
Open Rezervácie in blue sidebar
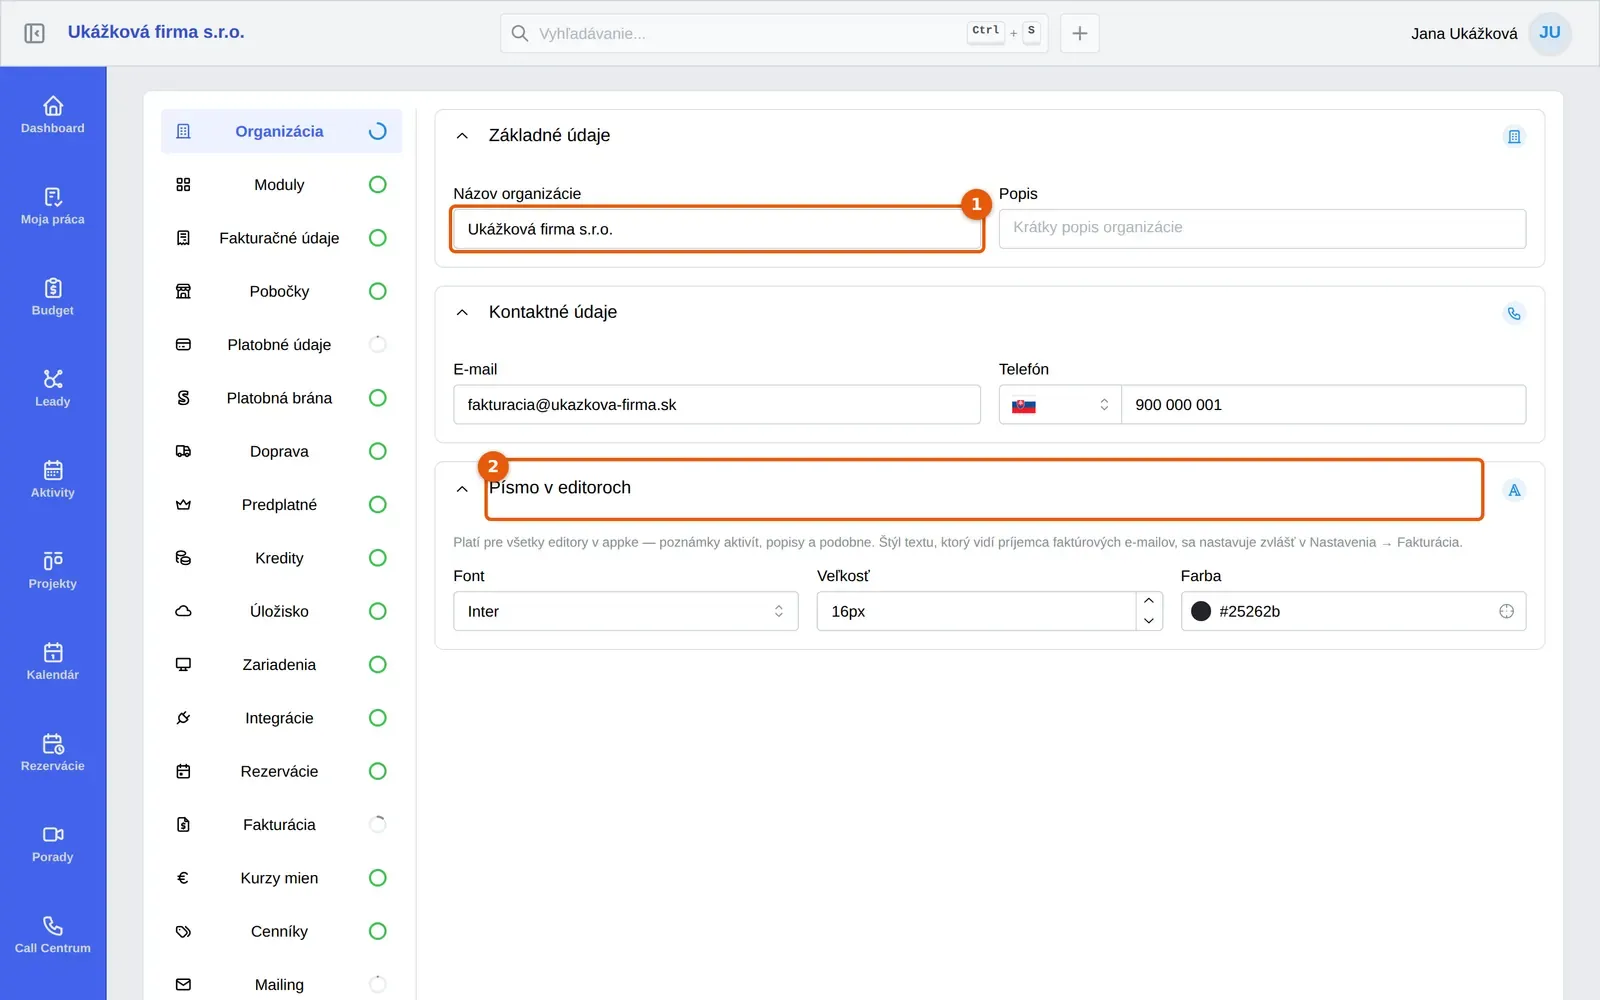point(53,752)
